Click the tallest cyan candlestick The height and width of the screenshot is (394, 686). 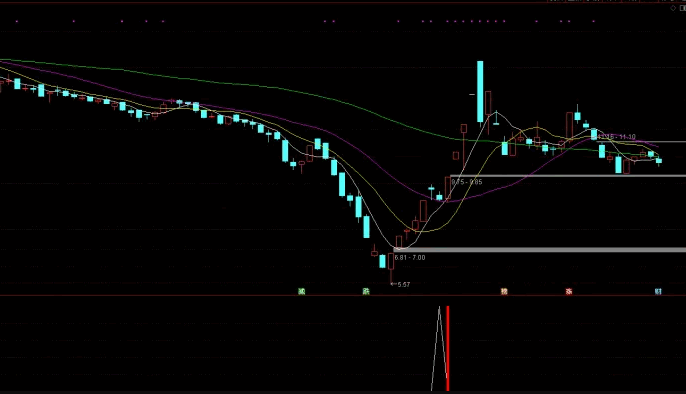point(480,91)
